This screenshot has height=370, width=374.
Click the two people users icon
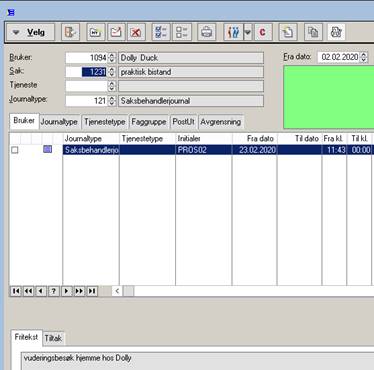click(x=233, y=32)
